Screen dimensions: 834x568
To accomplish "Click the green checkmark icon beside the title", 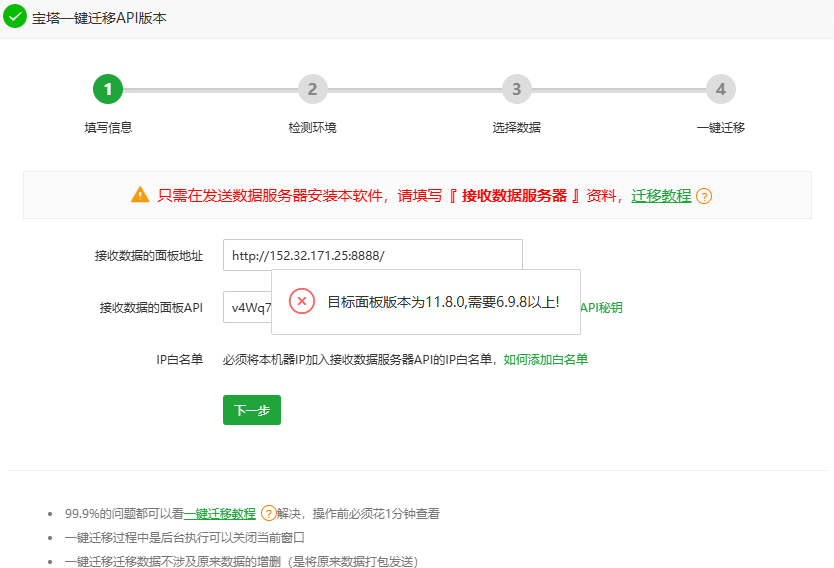I will tap(15, 16).
